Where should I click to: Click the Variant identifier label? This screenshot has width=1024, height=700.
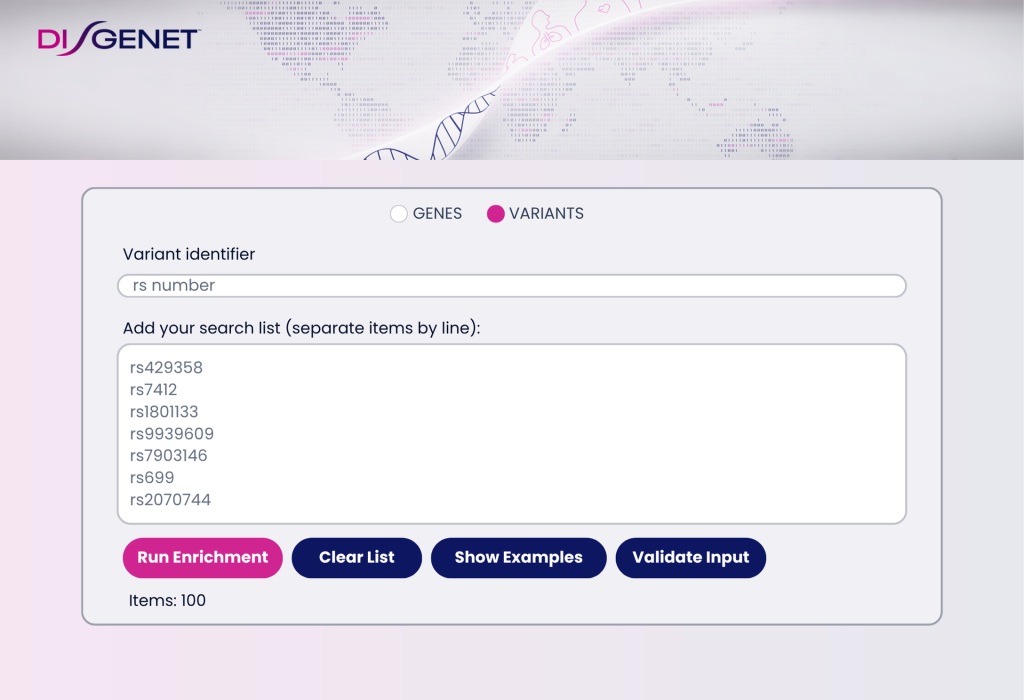point(189,255)
